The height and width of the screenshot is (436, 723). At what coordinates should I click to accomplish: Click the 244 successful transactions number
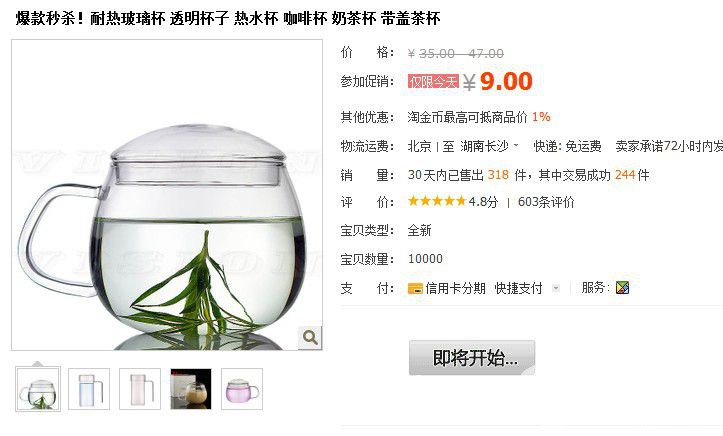pos(625,175)
